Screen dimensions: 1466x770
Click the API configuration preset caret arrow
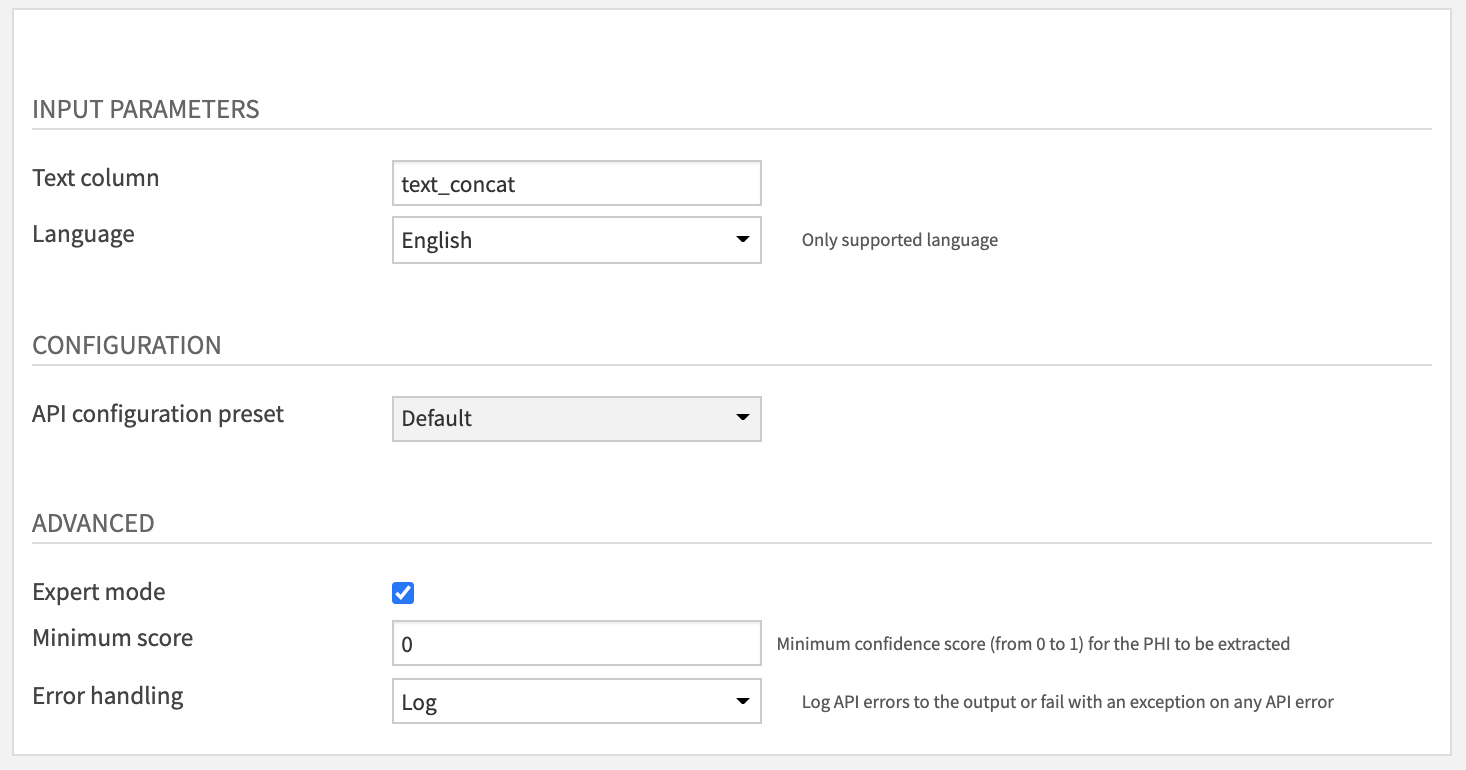(x=744, y=419)
